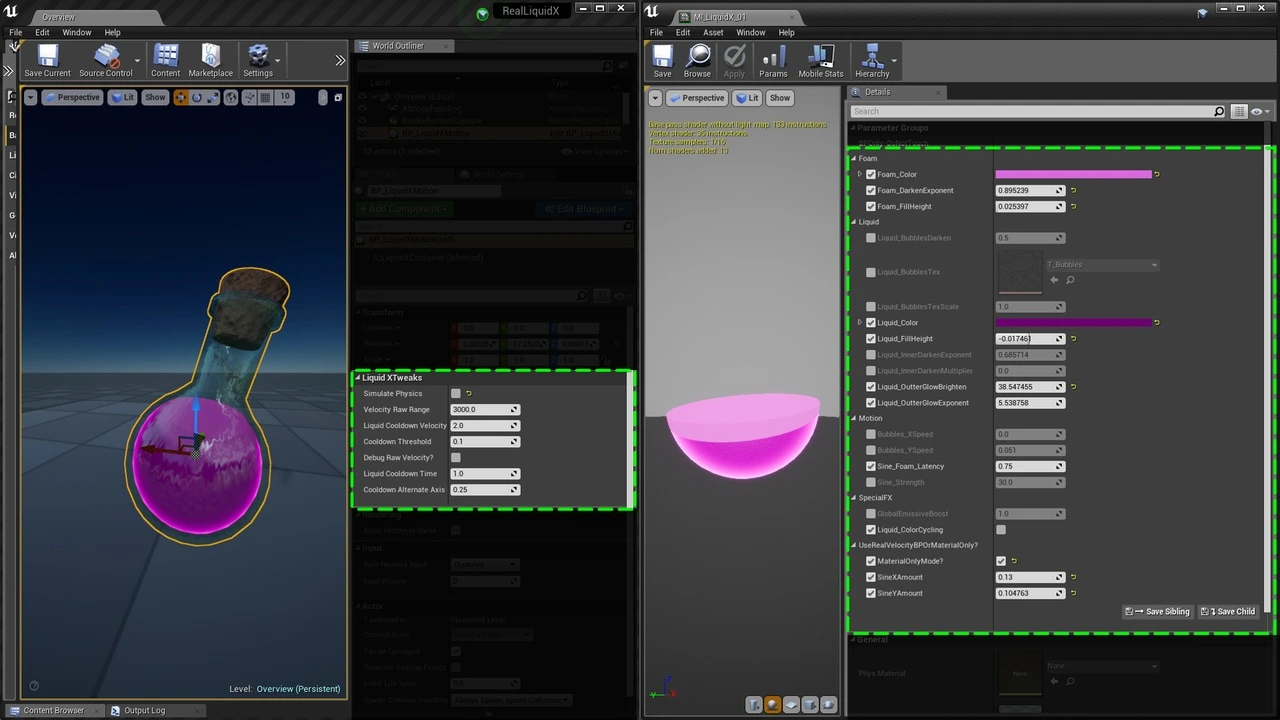Click the Save Sibling button

click(1158, 611)
